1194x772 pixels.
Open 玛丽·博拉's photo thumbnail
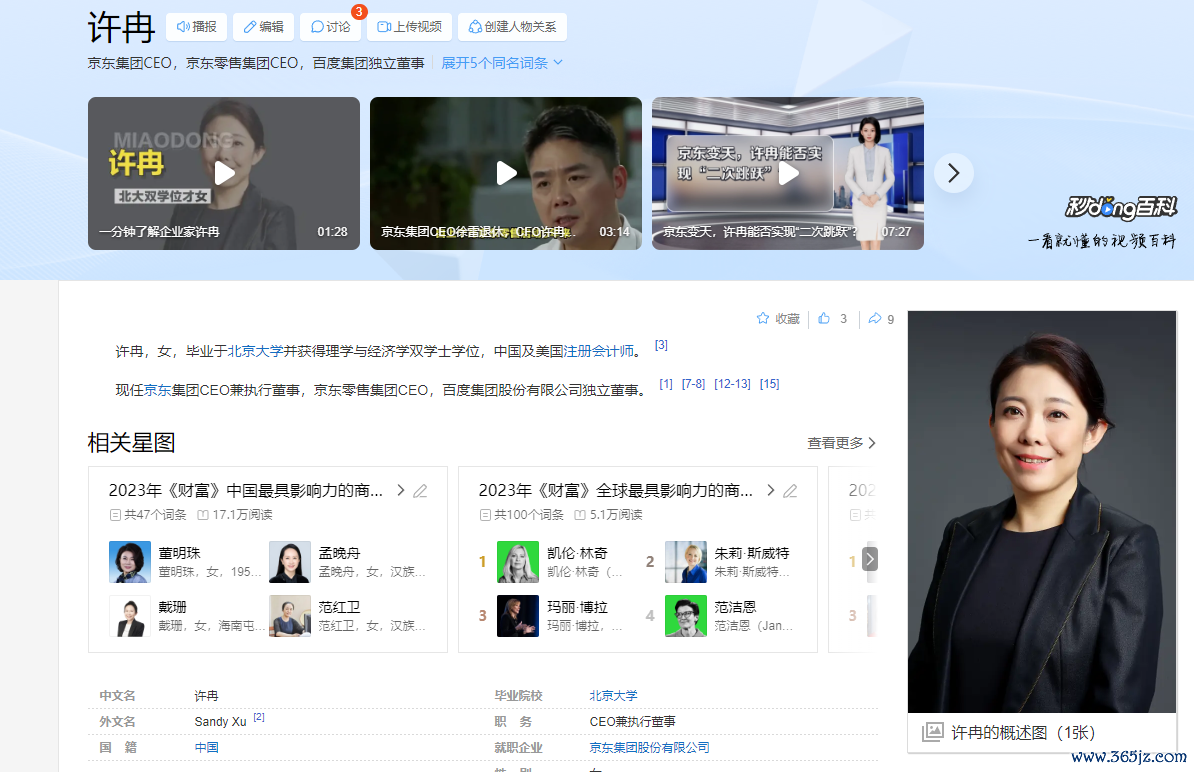(518, 616)
